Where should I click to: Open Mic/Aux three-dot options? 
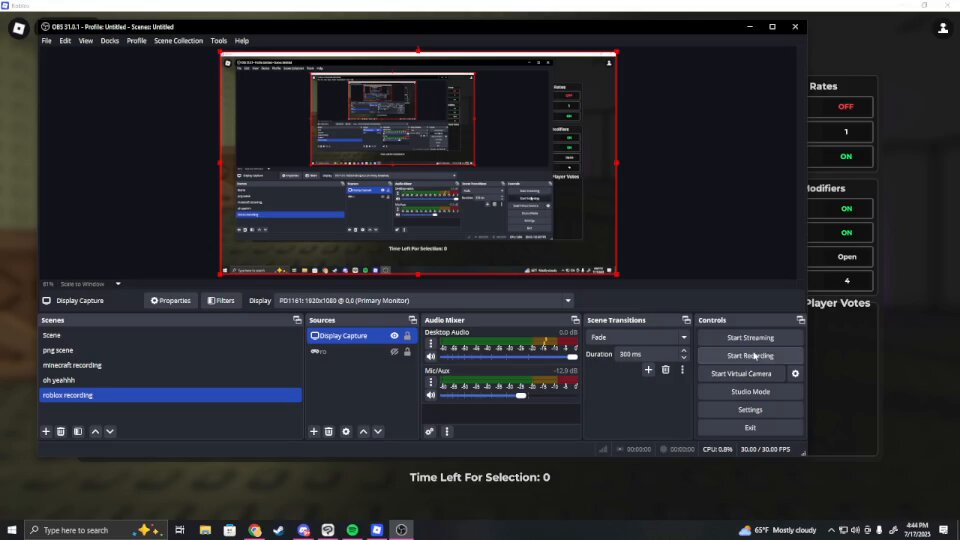(430, 382)
